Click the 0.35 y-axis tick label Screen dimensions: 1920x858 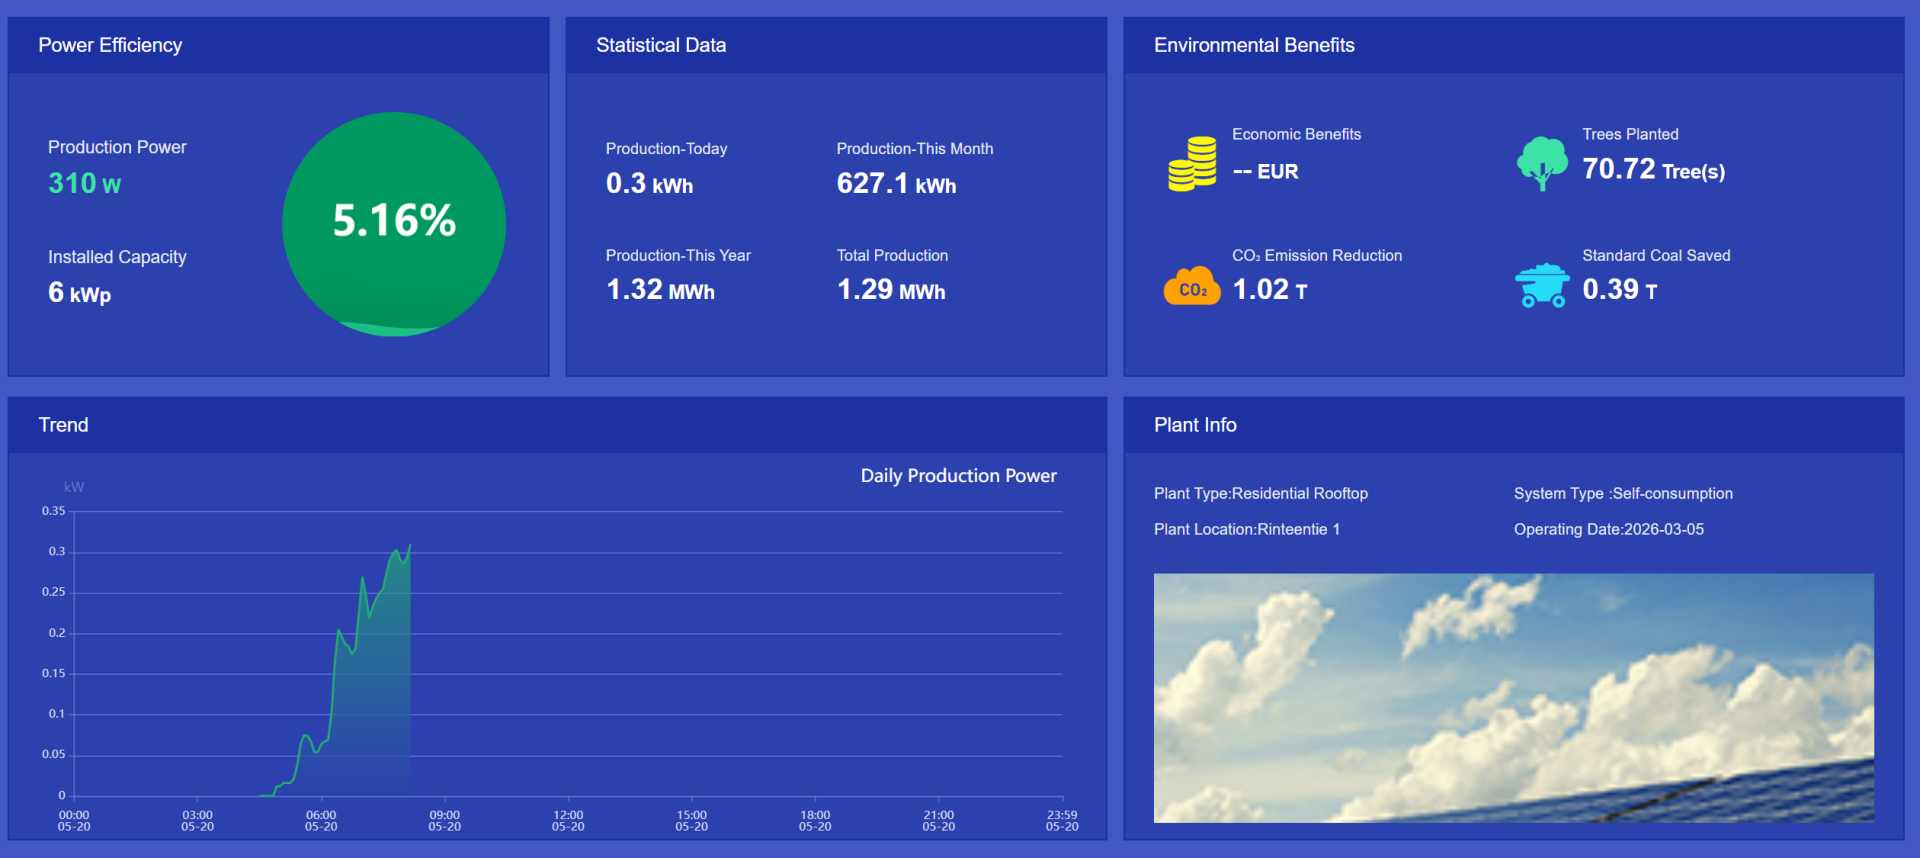pos(53,511)
